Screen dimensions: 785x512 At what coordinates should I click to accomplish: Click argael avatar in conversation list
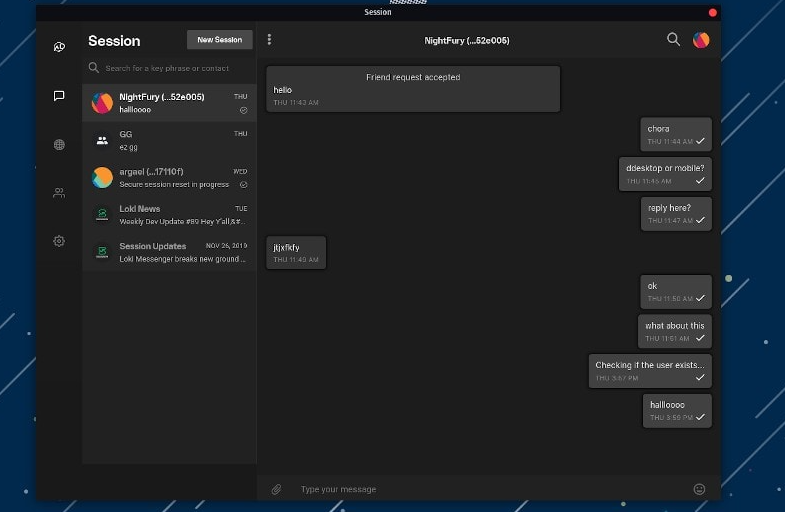coord(102,178)
